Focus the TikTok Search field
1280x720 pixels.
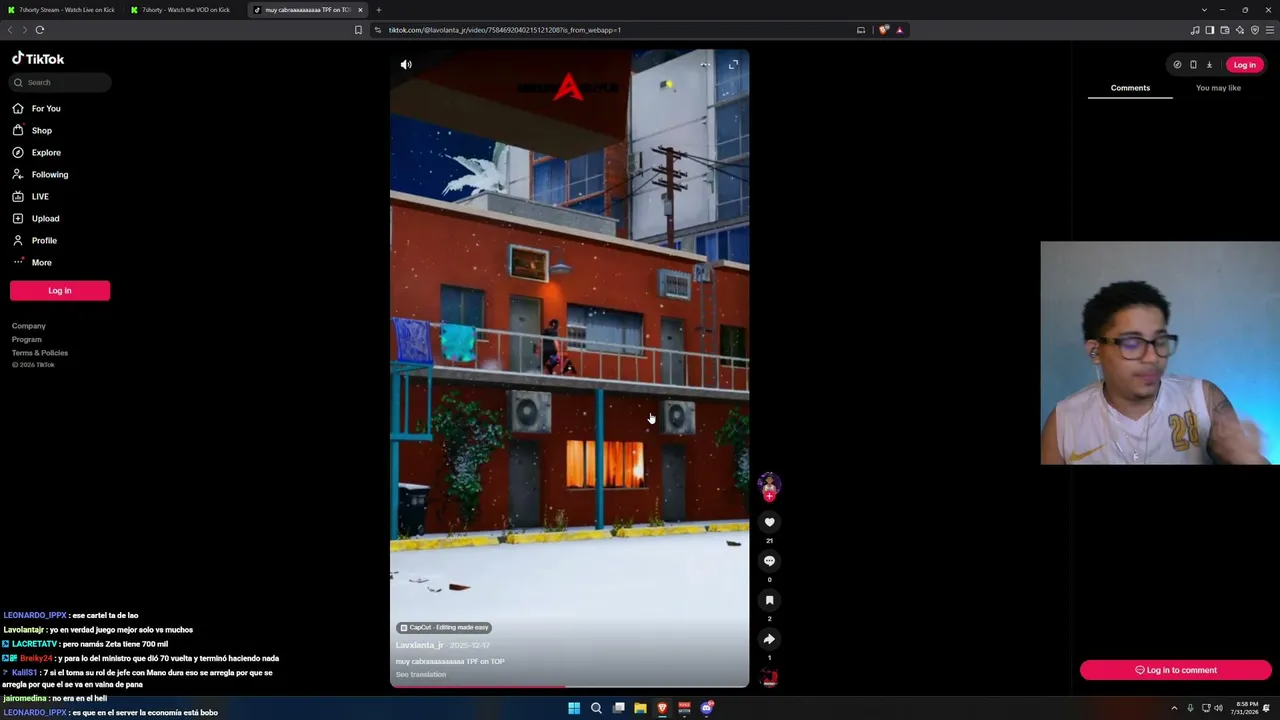61,82
